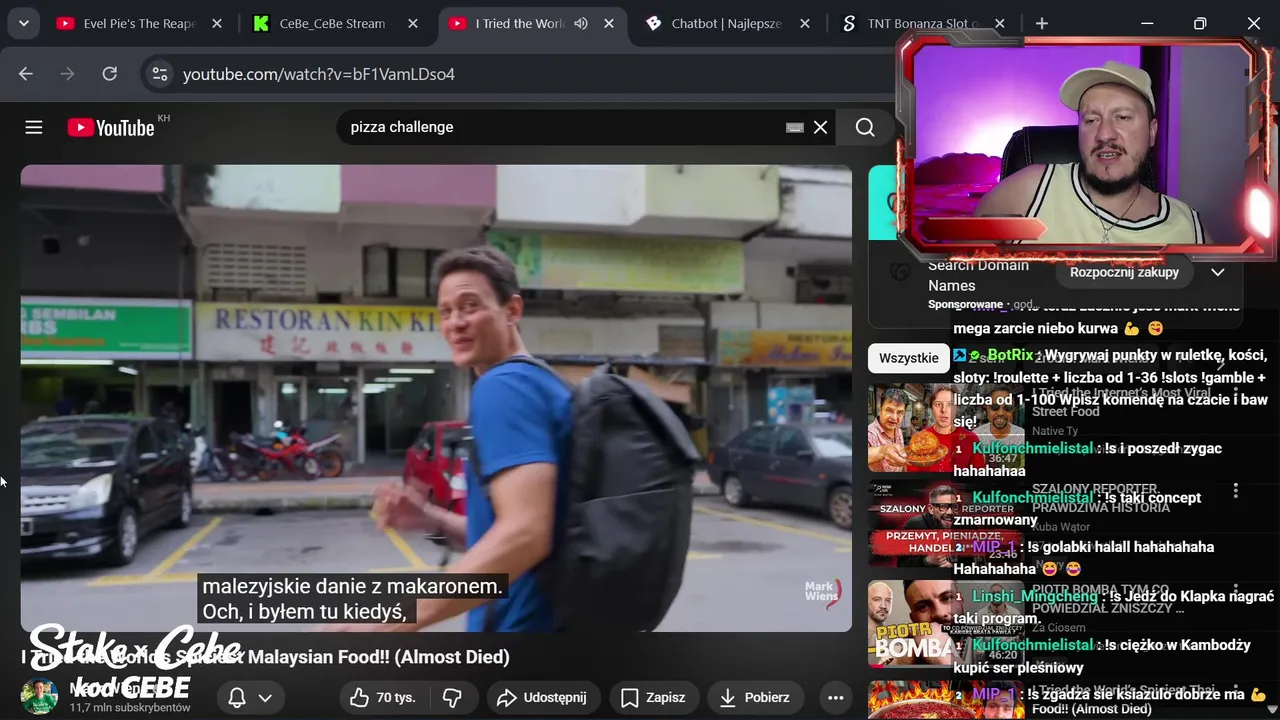Image resolution: width=1280 pixels, height=720 pixels.
Task: Click the '(Almost Died)' video title text
Action: point(452,657)
